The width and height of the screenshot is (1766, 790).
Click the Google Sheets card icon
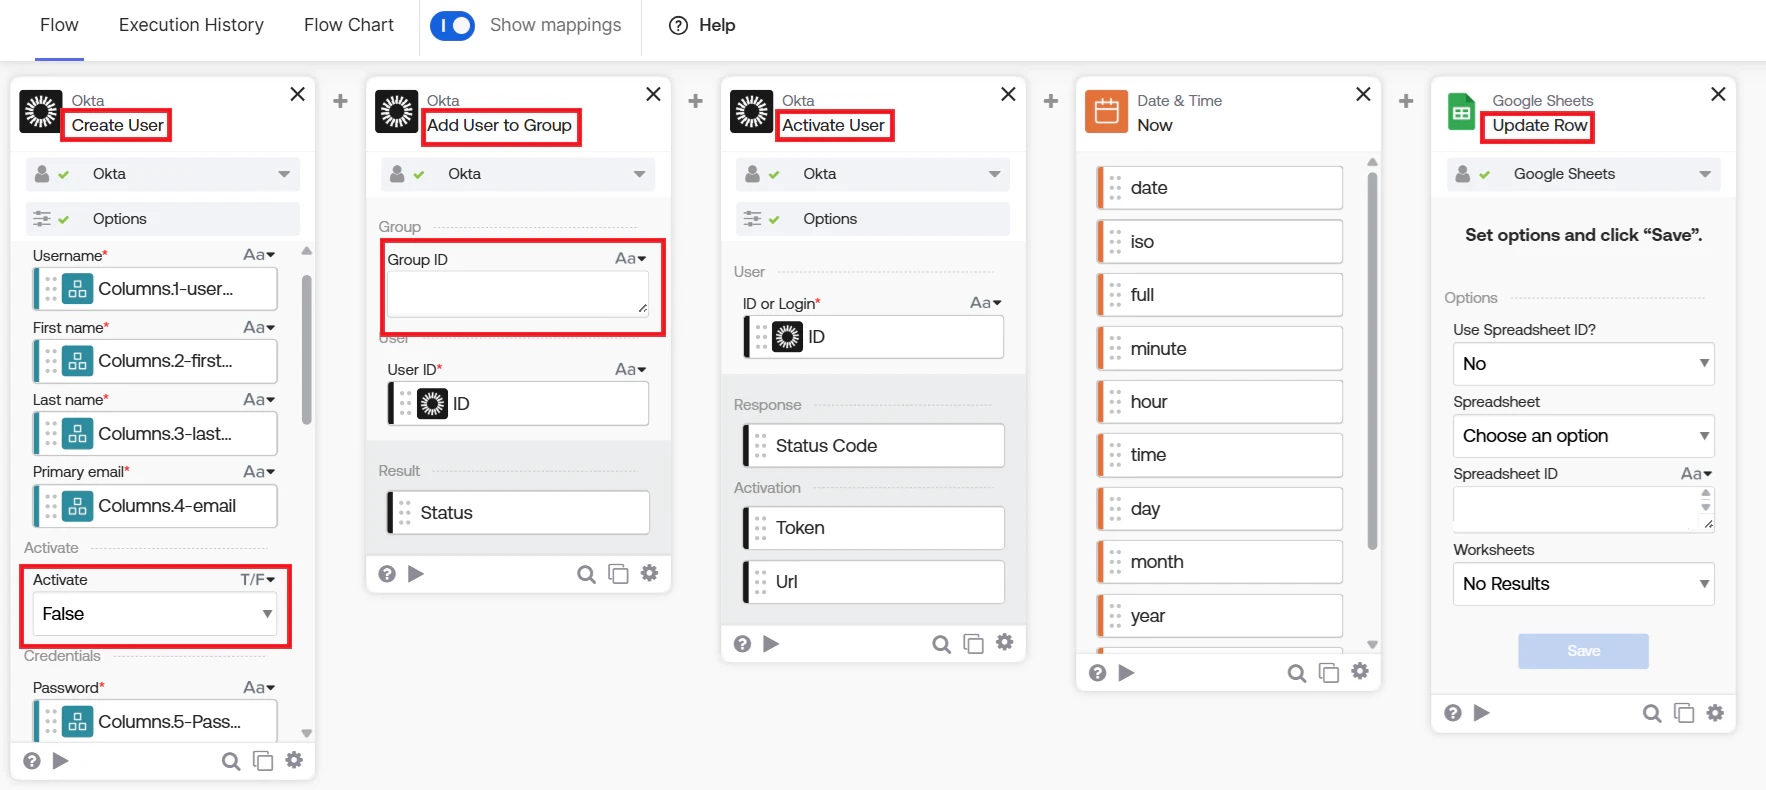coord(1462,112)
